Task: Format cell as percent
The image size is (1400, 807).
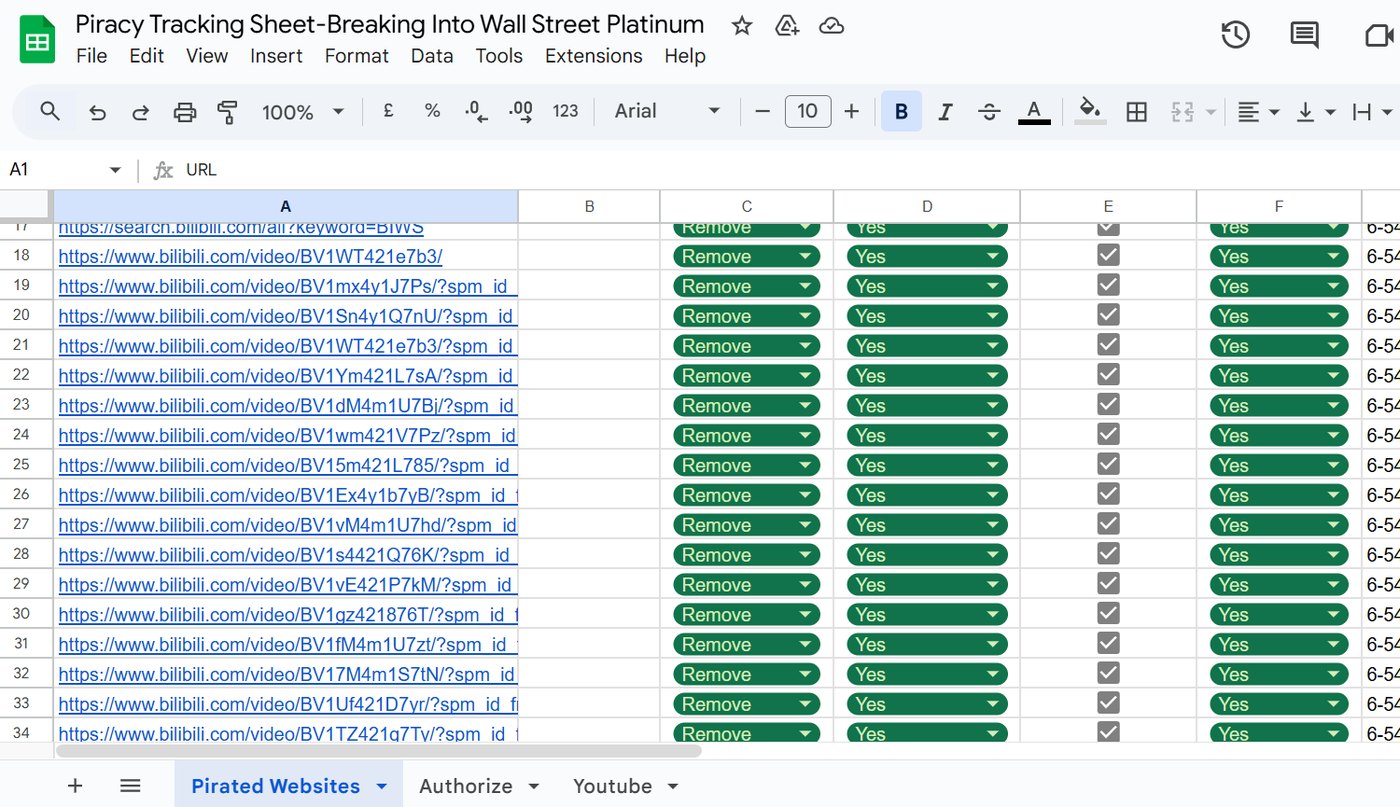Action: pos(432,111)
